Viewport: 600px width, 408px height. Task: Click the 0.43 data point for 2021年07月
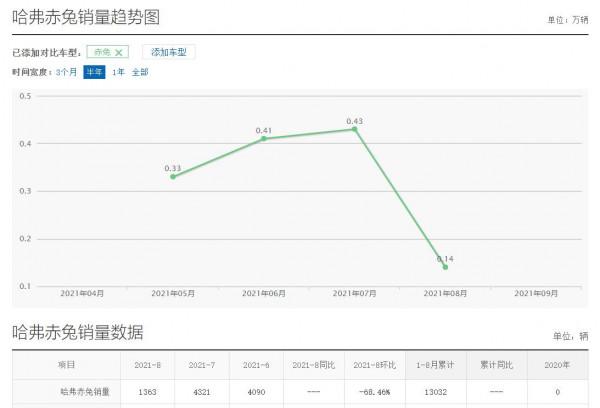pos(355,129)
